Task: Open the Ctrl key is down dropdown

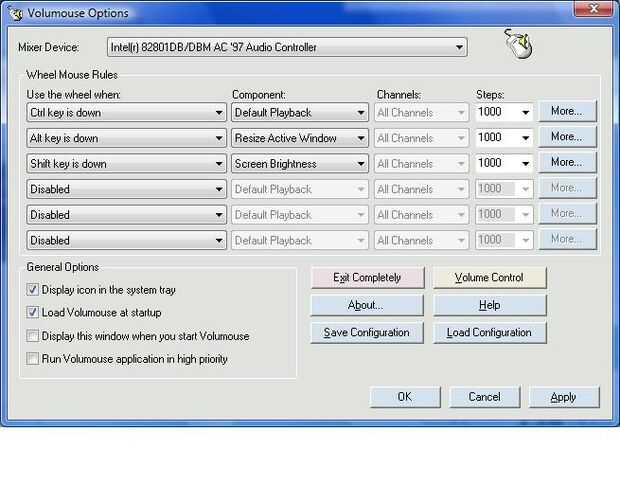Action: [x=127, y=113]
